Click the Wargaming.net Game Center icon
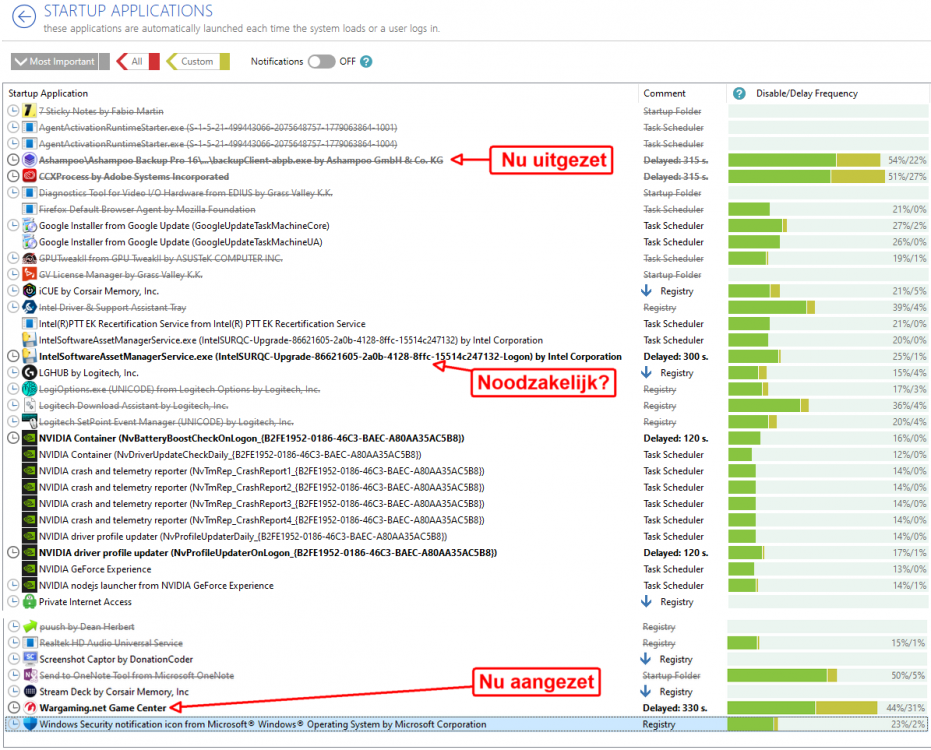Image resolution: width=931 pixels, height=750 pixels. click(x=30, y=707)
